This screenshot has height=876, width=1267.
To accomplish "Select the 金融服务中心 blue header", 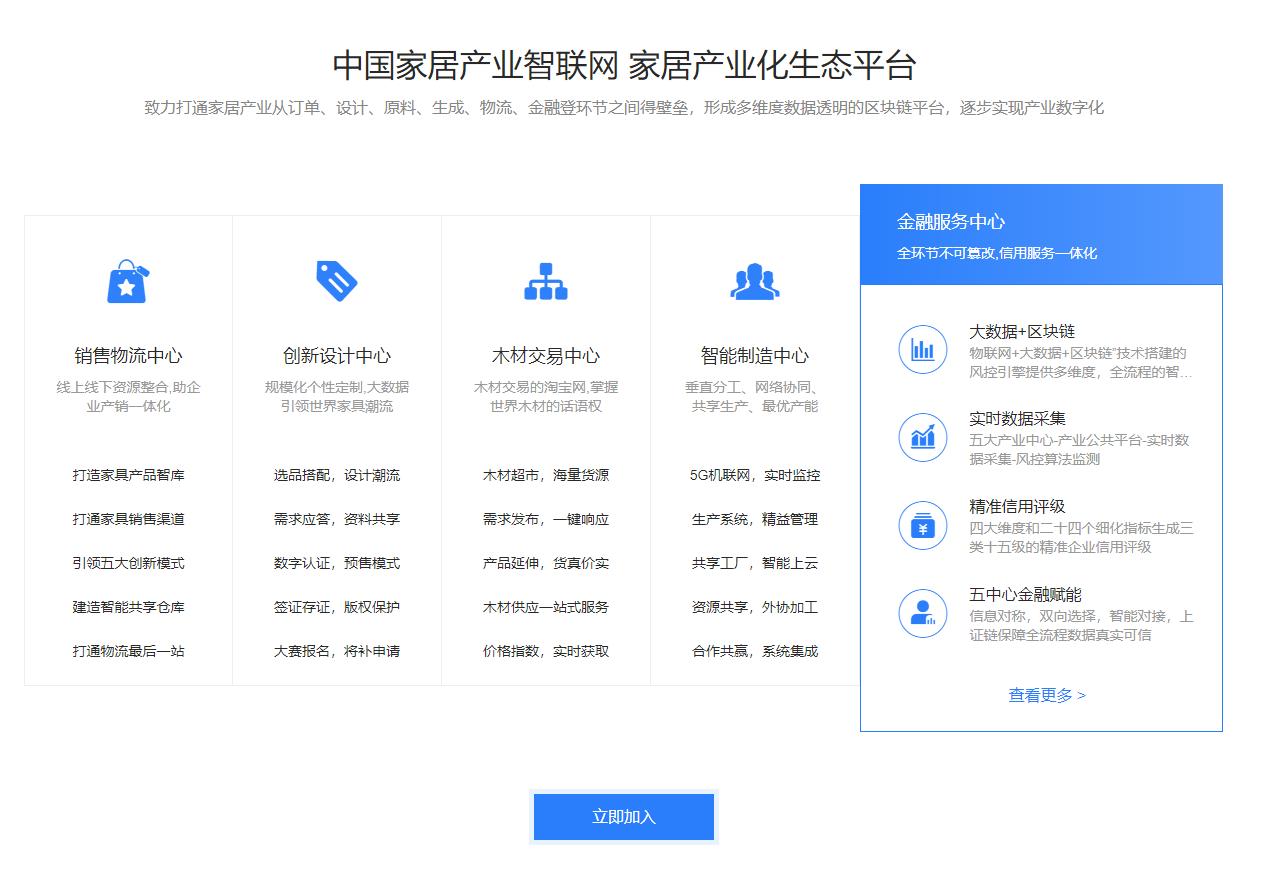I will click(x=1040, y=234).
